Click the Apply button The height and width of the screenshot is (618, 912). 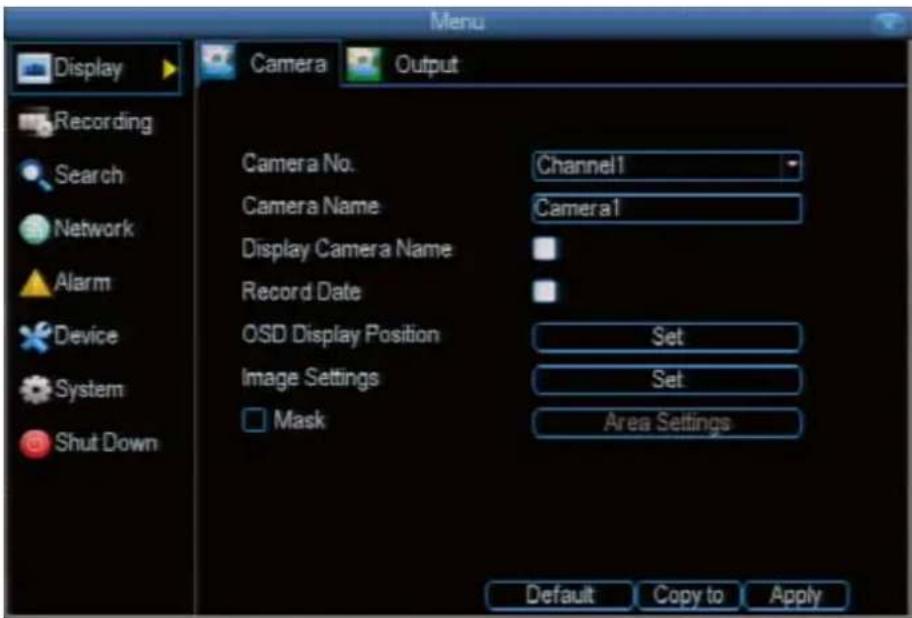click(796, 595)
